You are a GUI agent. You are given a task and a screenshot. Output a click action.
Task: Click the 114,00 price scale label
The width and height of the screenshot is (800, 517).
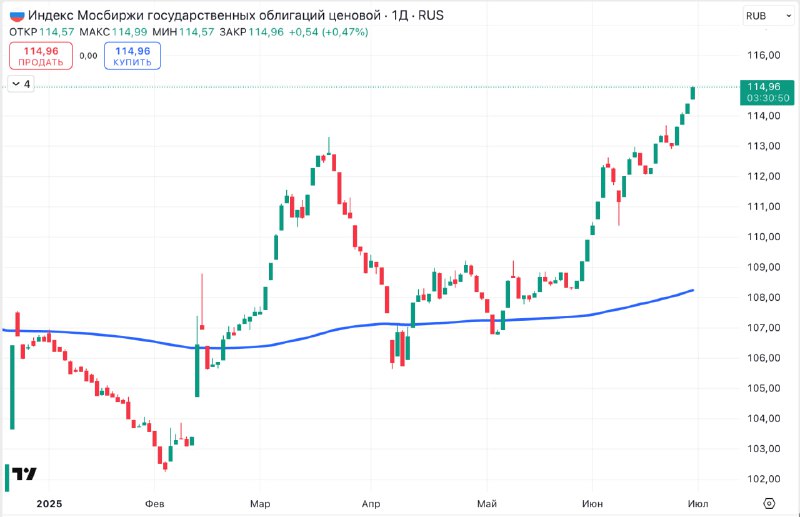click(x=764, y=116)
